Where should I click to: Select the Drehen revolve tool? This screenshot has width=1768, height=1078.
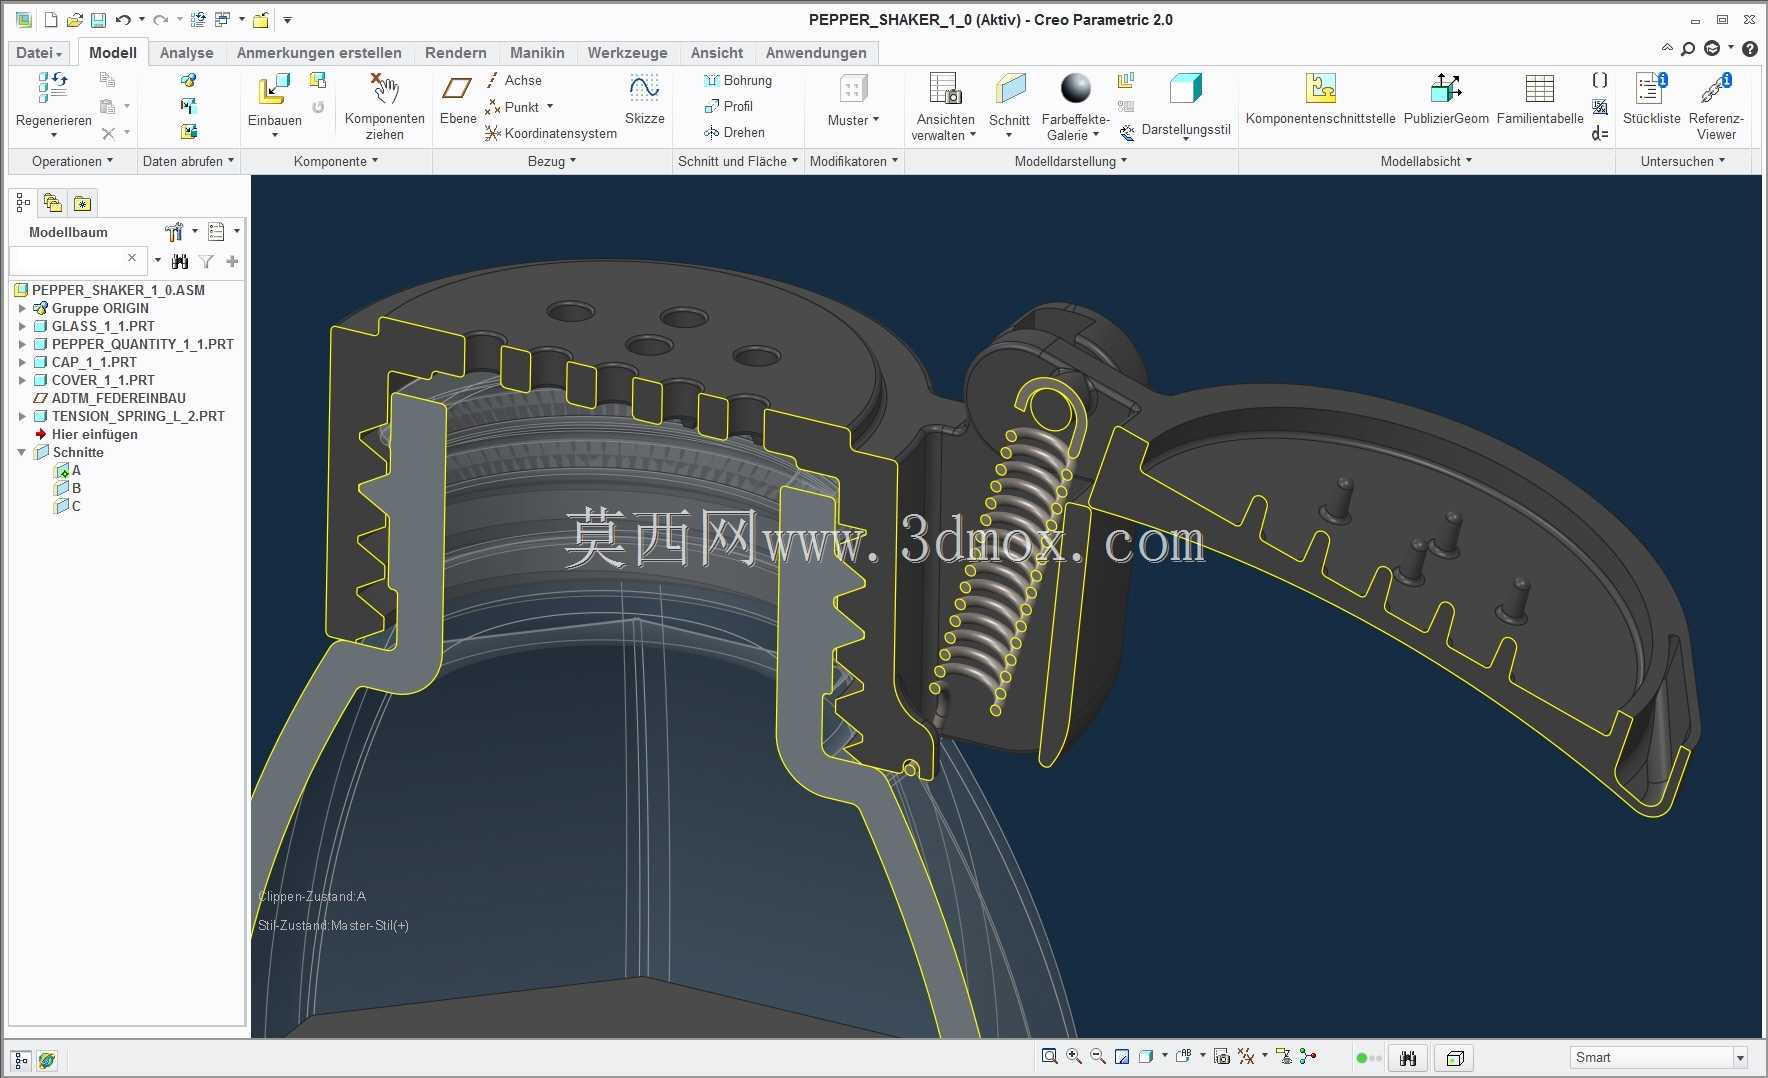[734, 132]
